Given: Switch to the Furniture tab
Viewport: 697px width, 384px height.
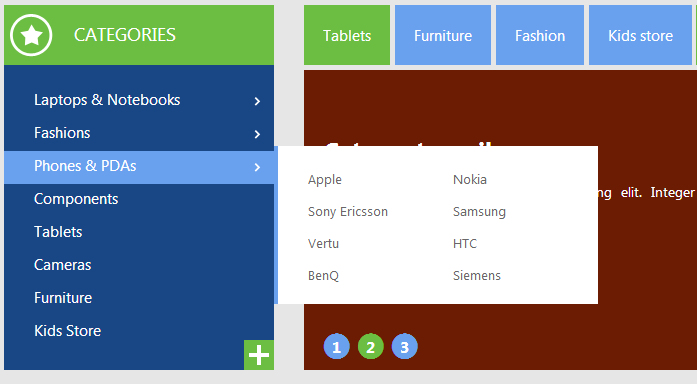Looking at the screenshot, I should coord(443,35).
